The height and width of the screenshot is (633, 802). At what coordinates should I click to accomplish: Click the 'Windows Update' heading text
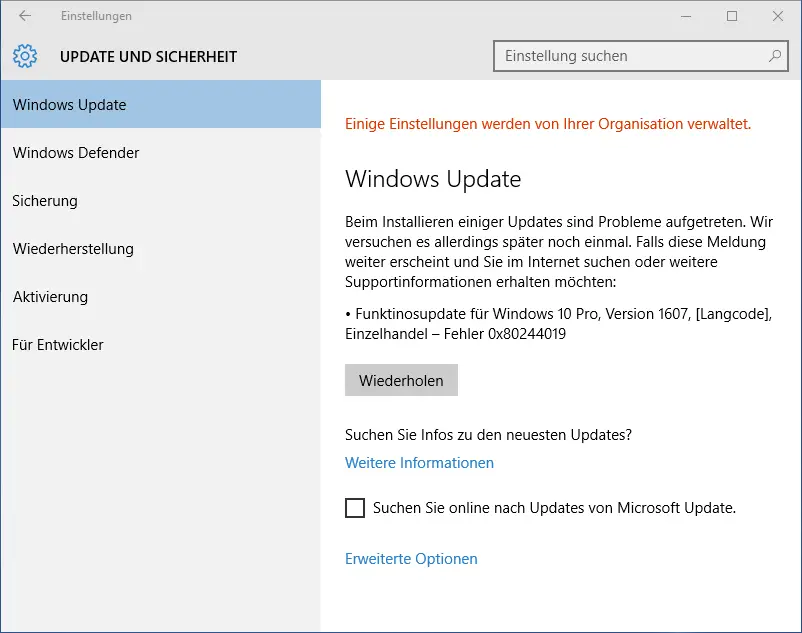433,179
